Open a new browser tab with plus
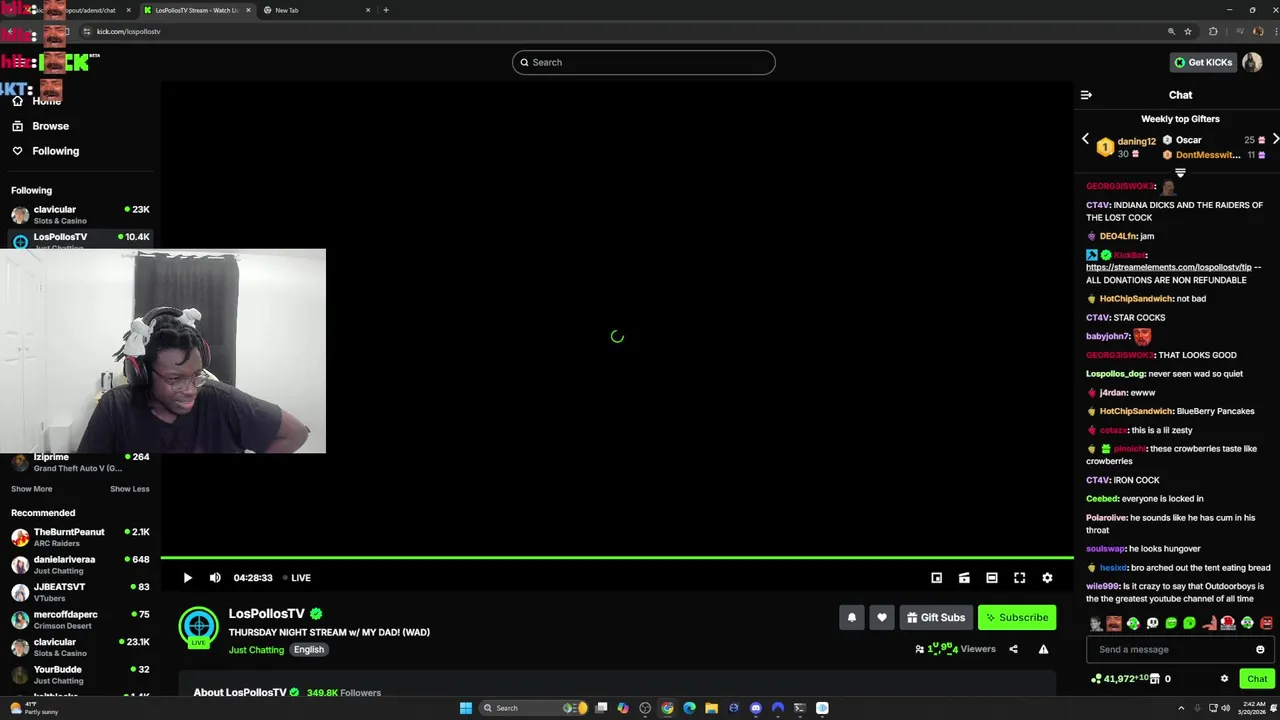The image size is (1280, 720). pyautogui.click(x=386, y=10)
